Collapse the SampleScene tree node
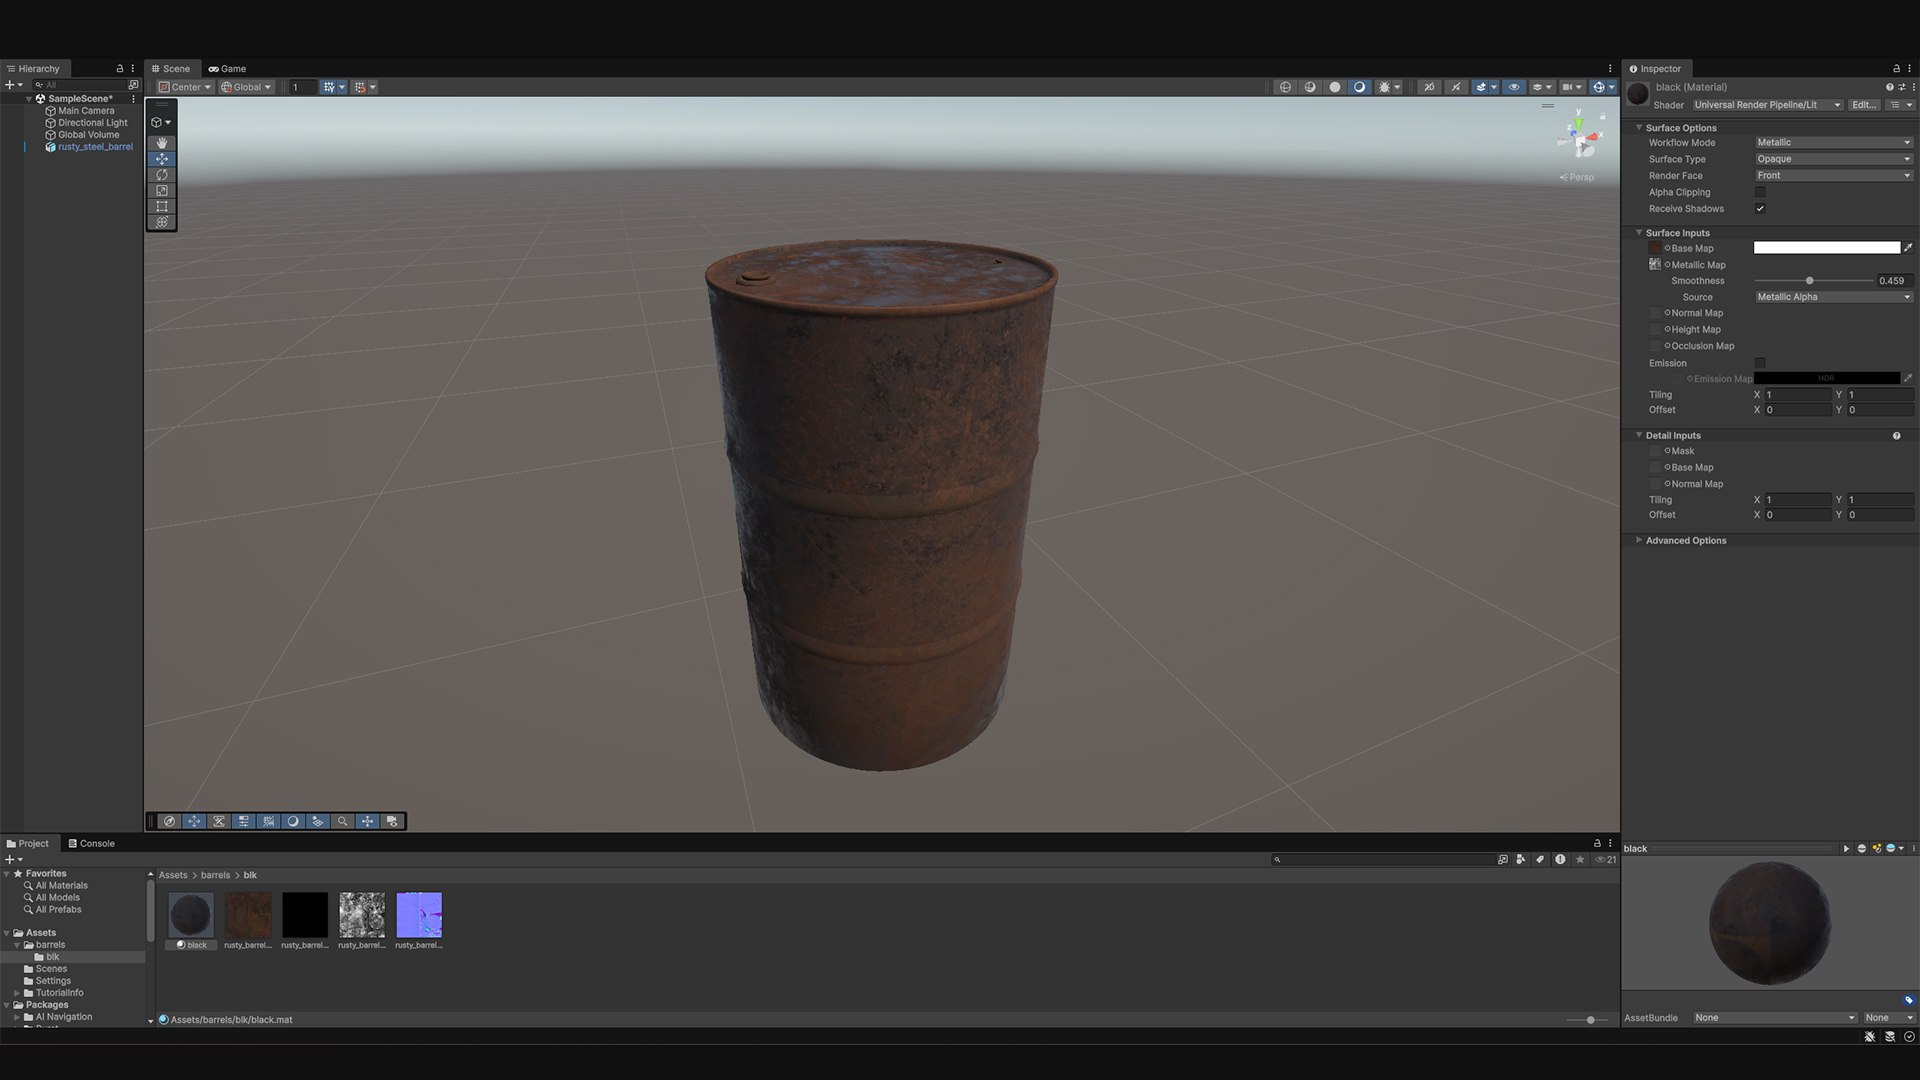Screen dimensions: 1920x1080 (x=29, y=99)
